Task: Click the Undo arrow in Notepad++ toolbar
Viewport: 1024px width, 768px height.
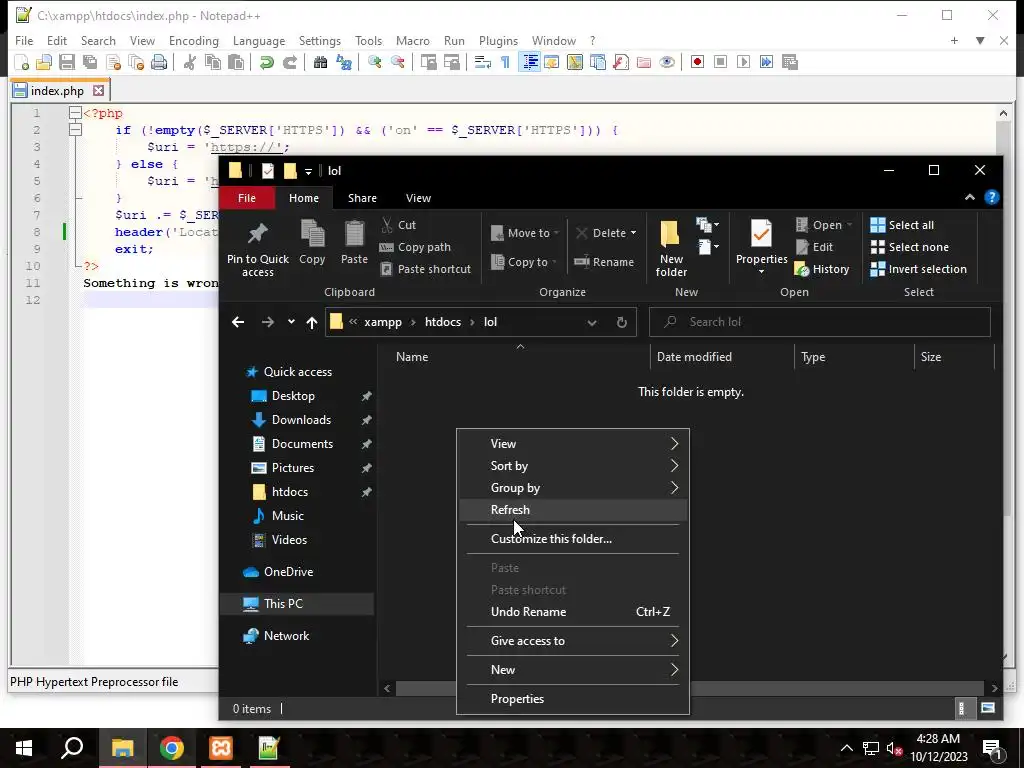Action: (266, 63)
